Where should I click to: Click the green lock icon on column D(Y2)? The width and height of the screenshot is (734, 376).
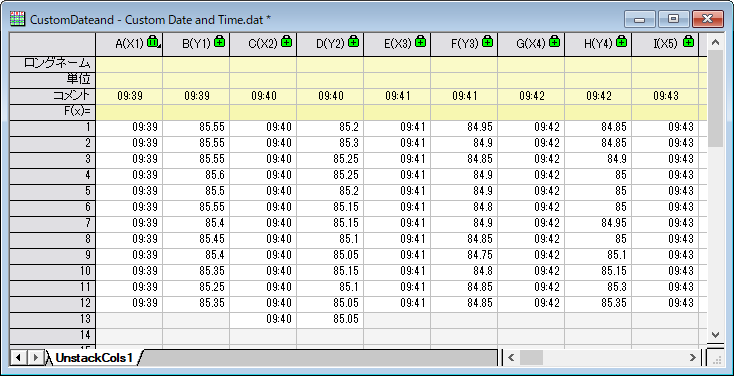[353, 42]
